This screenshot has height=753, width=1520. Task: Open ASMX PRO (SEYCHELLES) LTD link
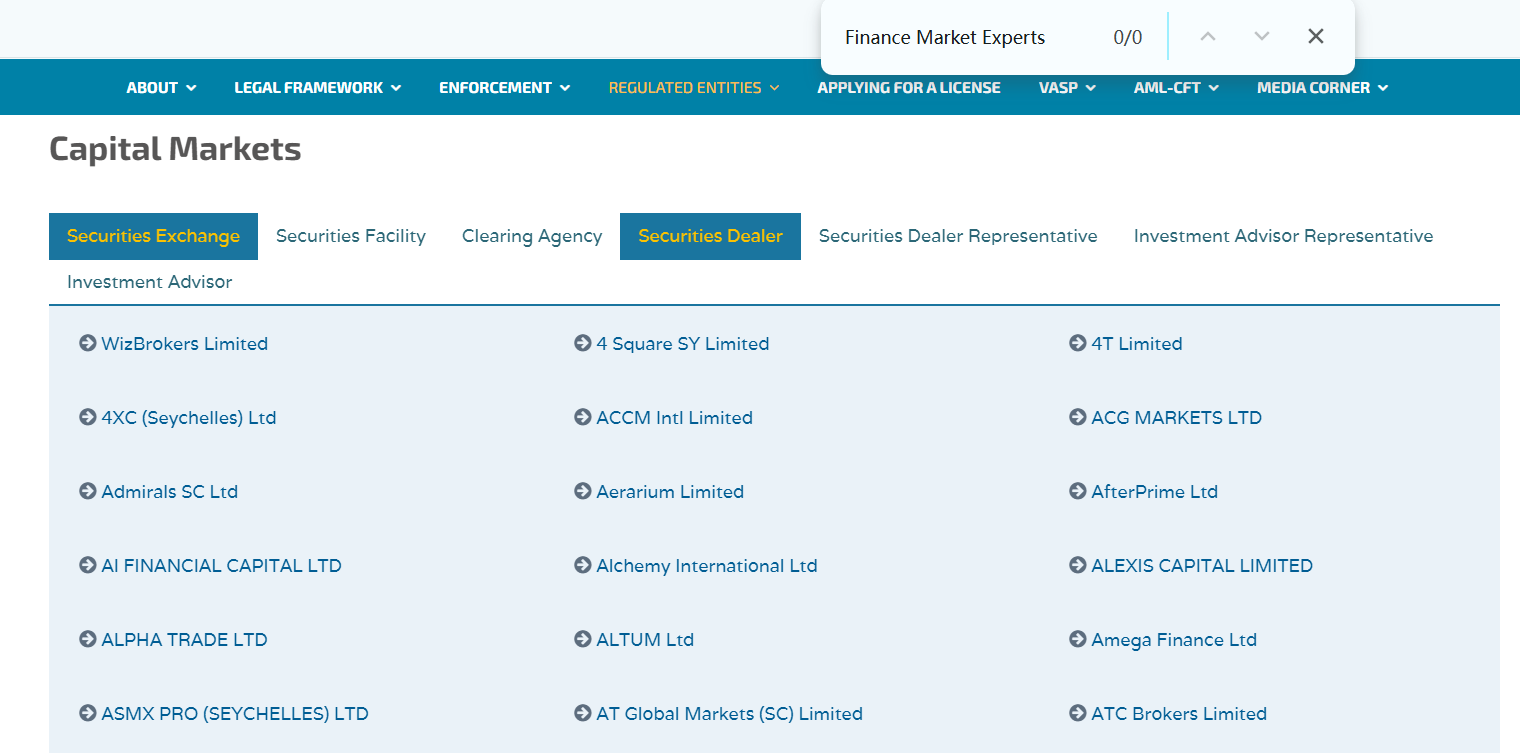point(235,713)
